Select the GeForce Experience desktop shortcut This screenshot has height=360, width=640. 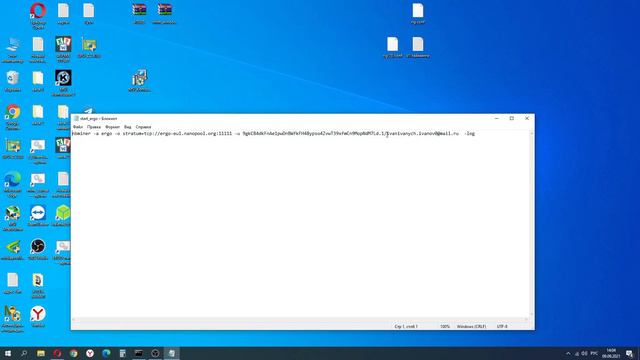tap(13, 249)
